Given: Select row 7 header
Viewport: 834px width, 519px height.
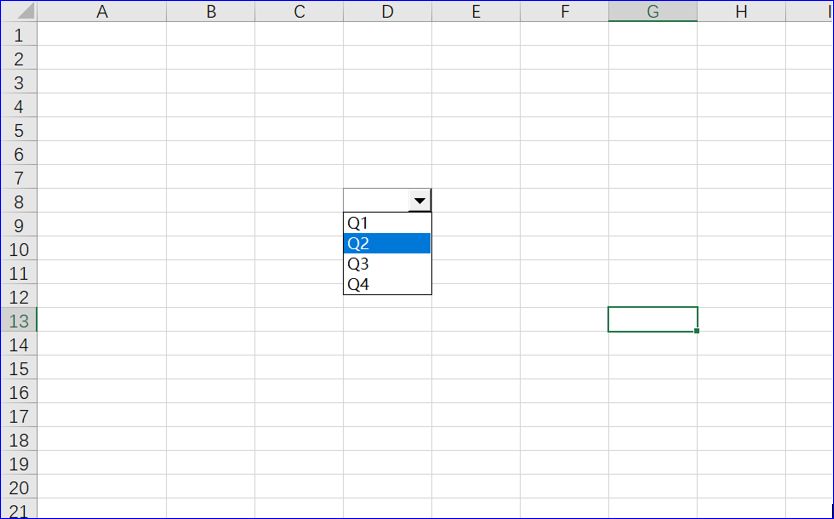Looking at the screenshot, I should coord(19,178).
